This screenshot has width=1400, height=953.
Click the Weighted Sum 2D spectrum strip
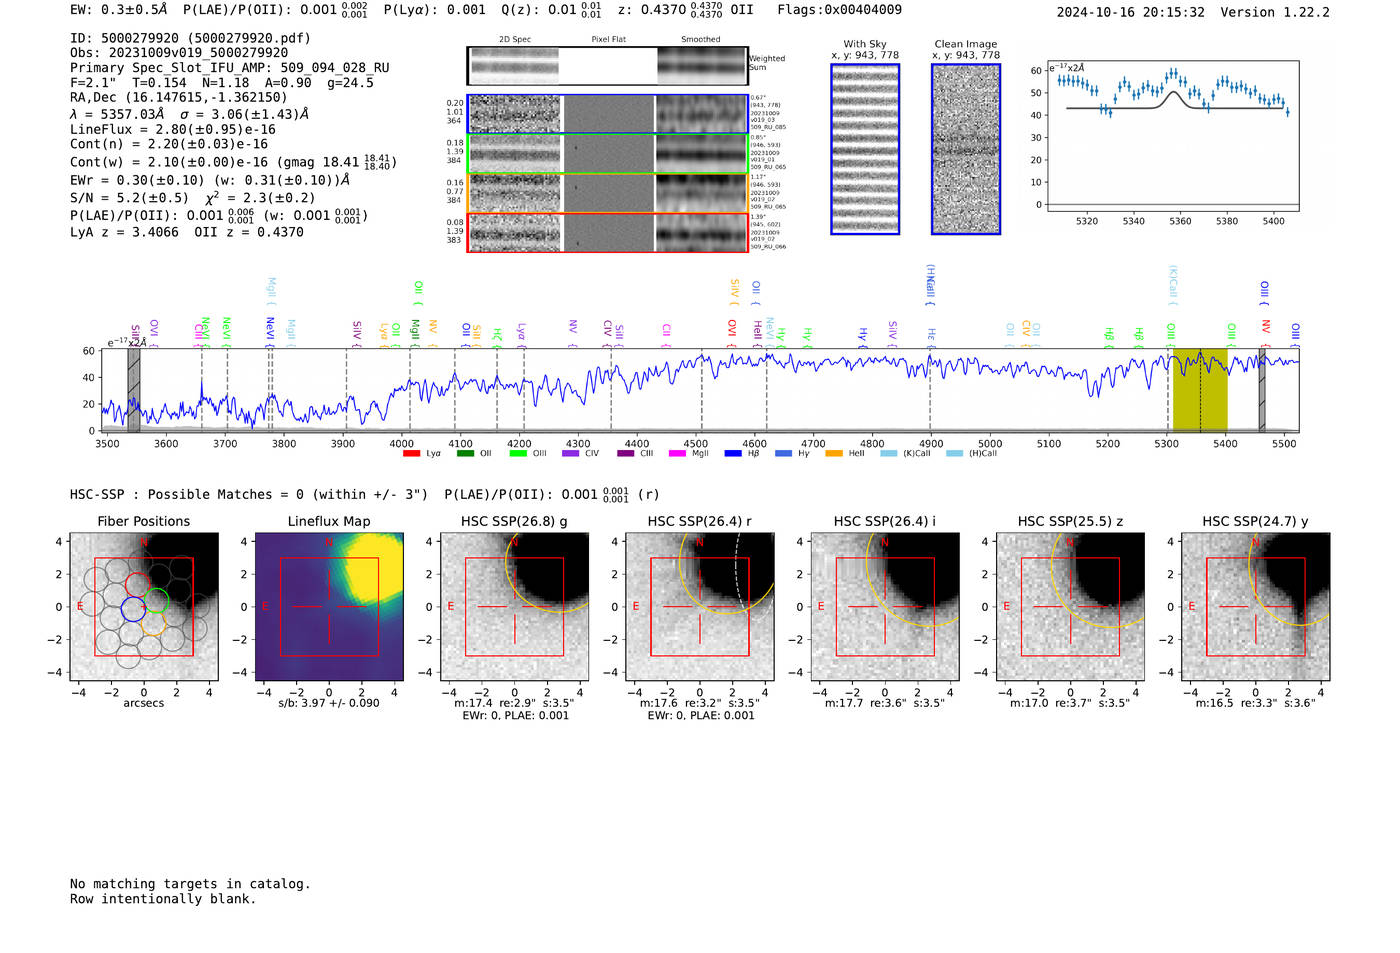point(608,66)
